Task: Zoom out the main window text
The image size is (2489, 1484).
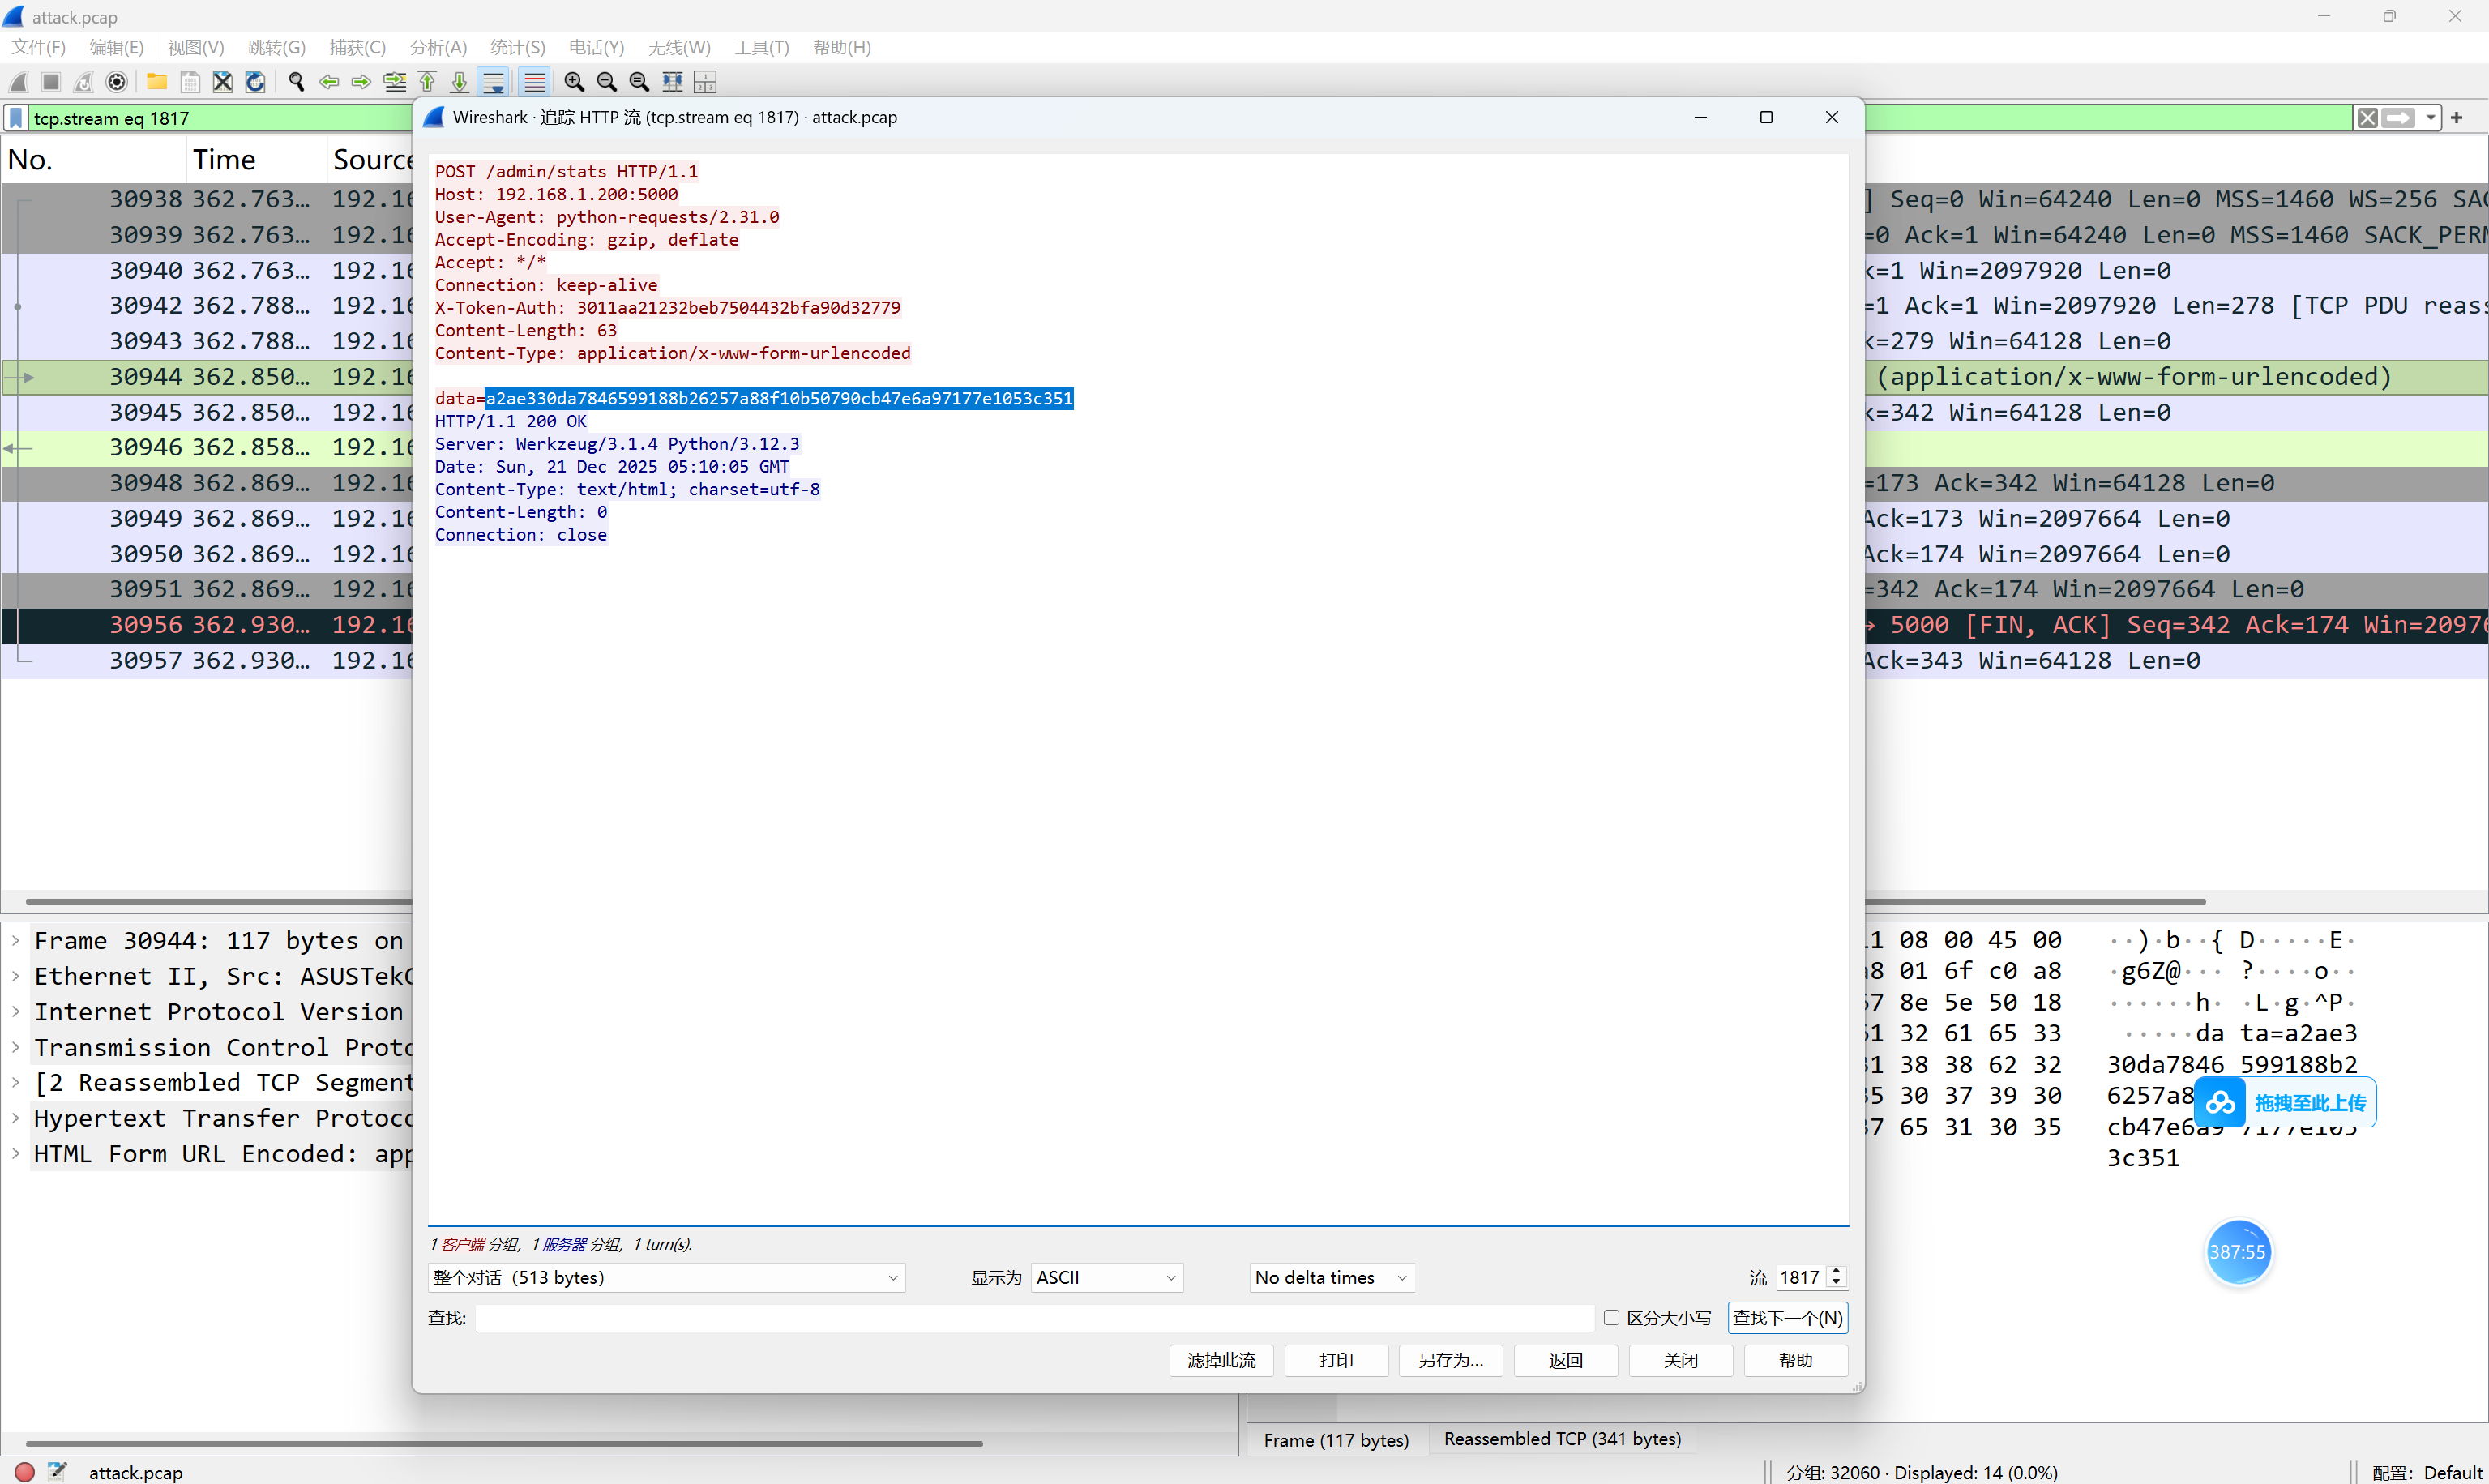Action: click(x=607, y=82)
